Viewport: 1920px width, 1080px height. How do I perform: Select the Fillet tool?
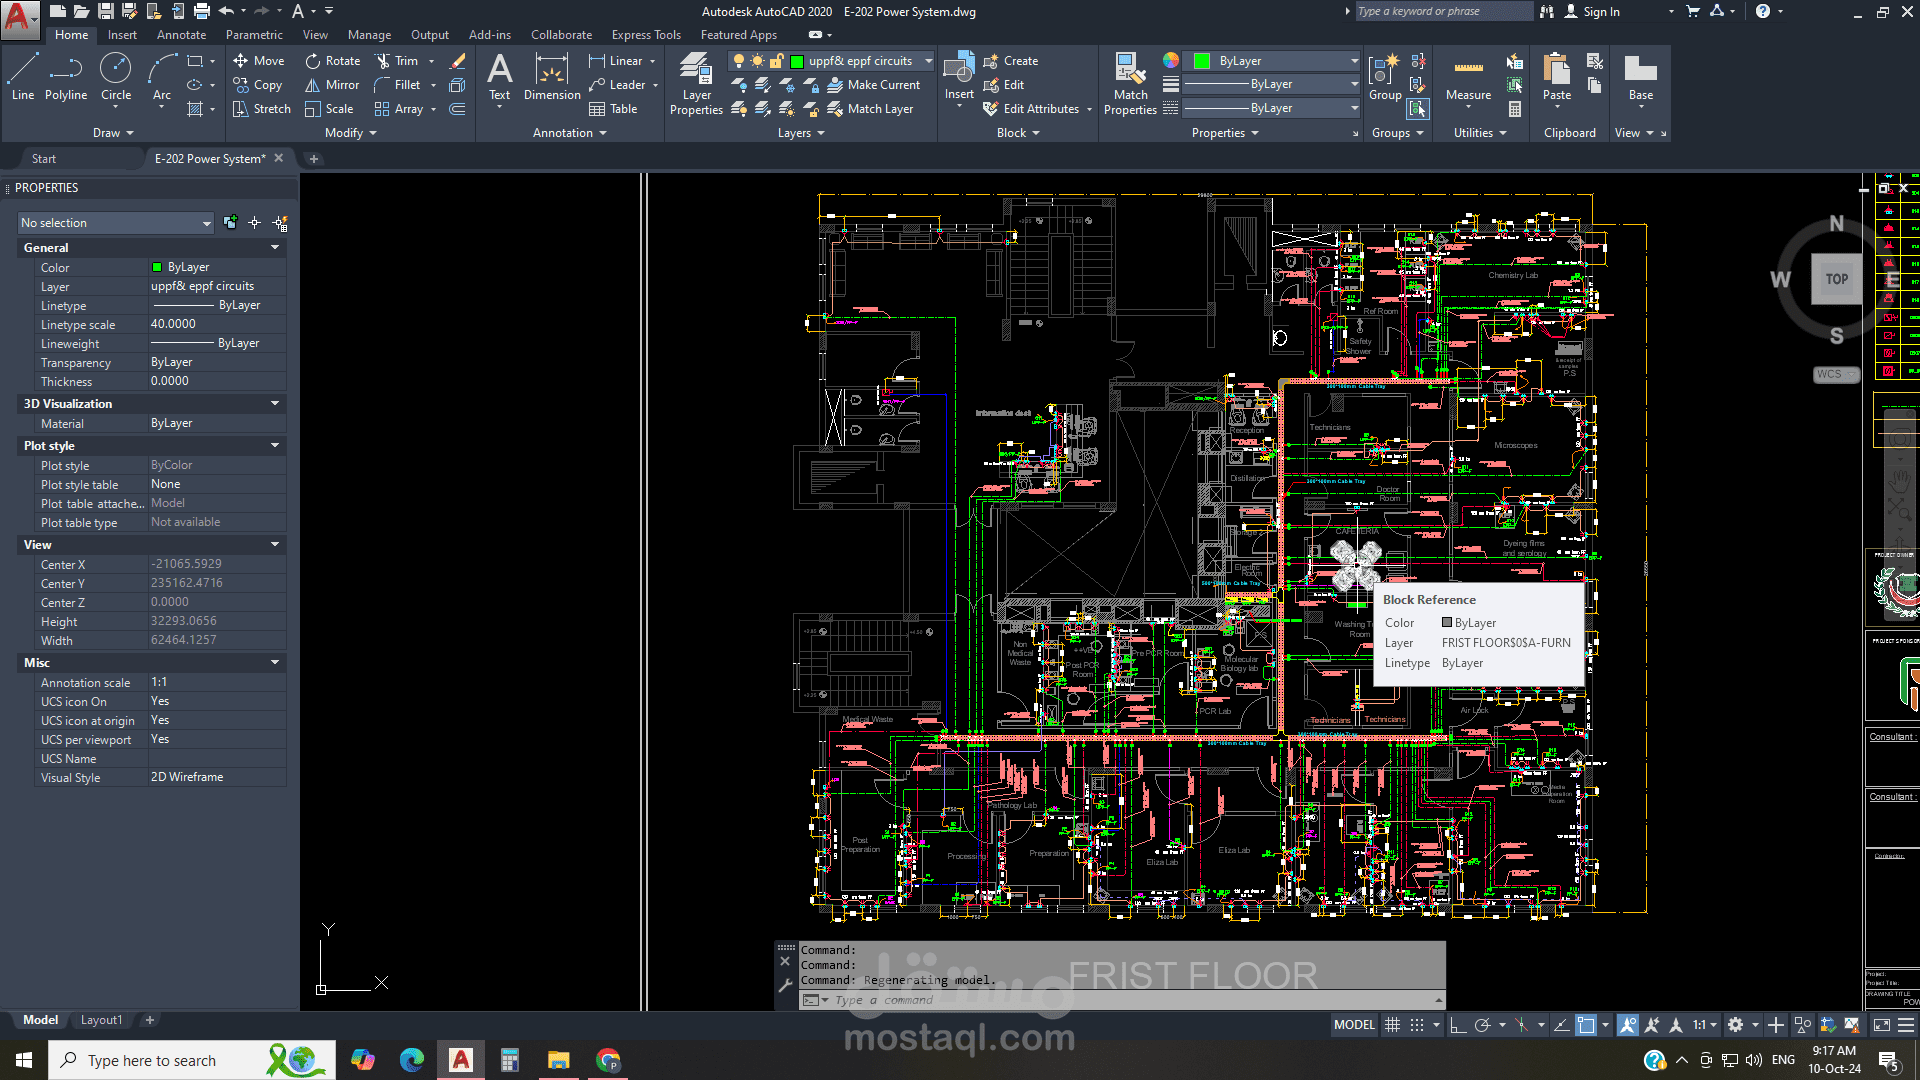(398, 85)
